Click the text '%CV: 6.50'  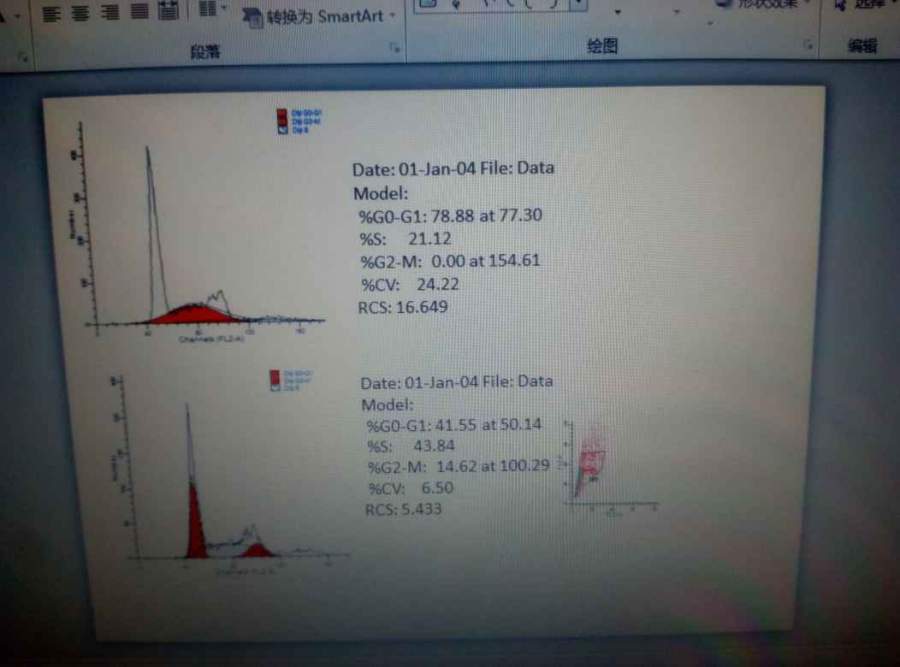click(x=411, y=488)
